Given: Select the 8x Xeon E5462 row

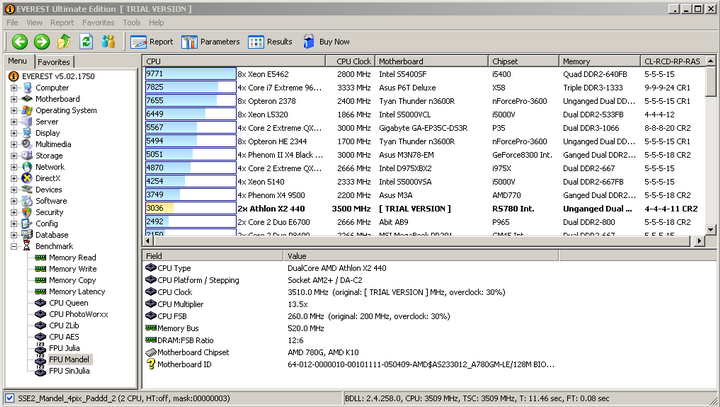Looking at the screenshot, I should coord(424,74).
